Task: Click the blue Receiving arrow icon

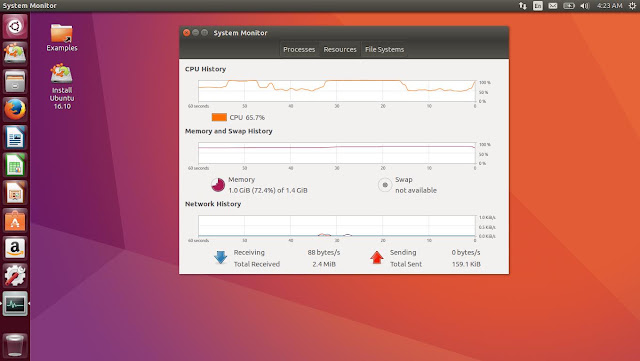Action: pos(220,257)
